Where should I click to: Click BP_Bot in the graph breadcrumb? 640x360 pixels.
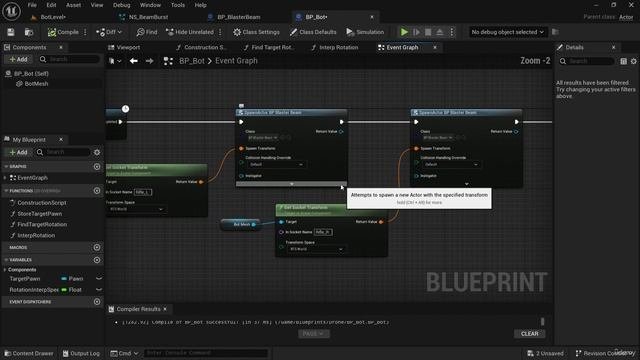pos(192,61)
